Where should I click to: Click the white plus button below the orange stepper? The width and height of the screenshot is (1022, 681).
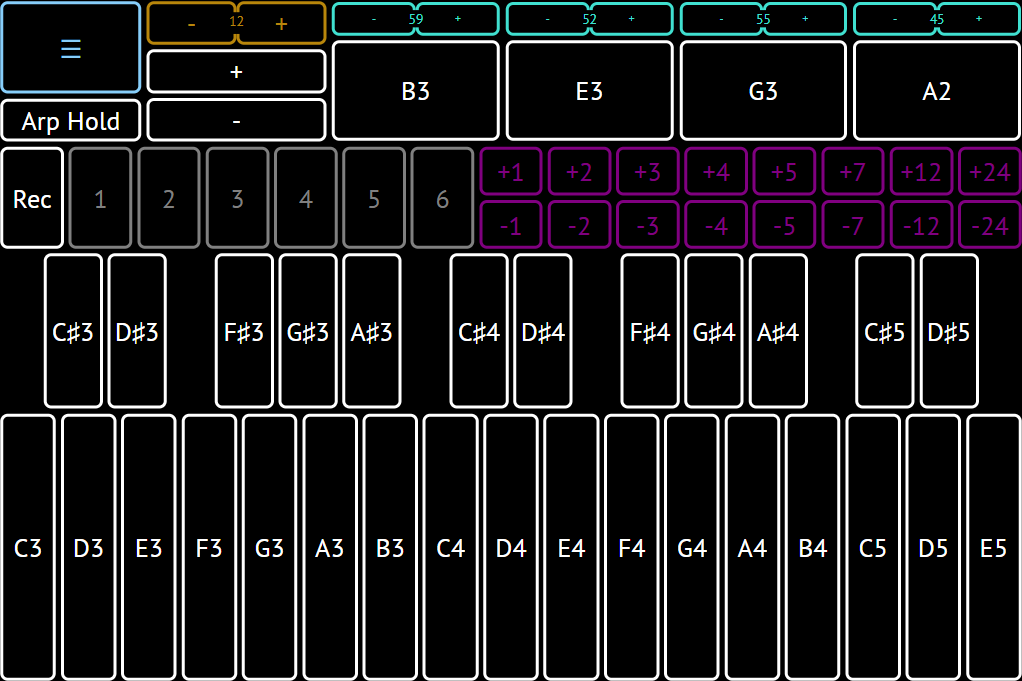coord(236,72)
